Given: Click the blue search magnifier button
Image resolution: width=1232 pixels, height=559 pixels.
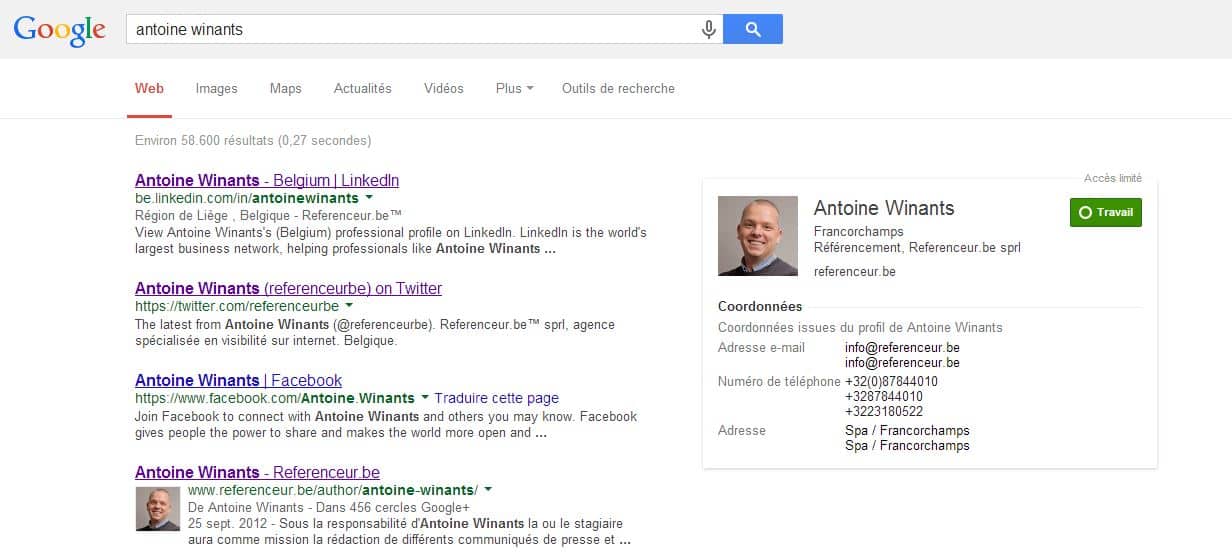Looking at the screenshot, I should pyautogui.click(x=753, y=30).
